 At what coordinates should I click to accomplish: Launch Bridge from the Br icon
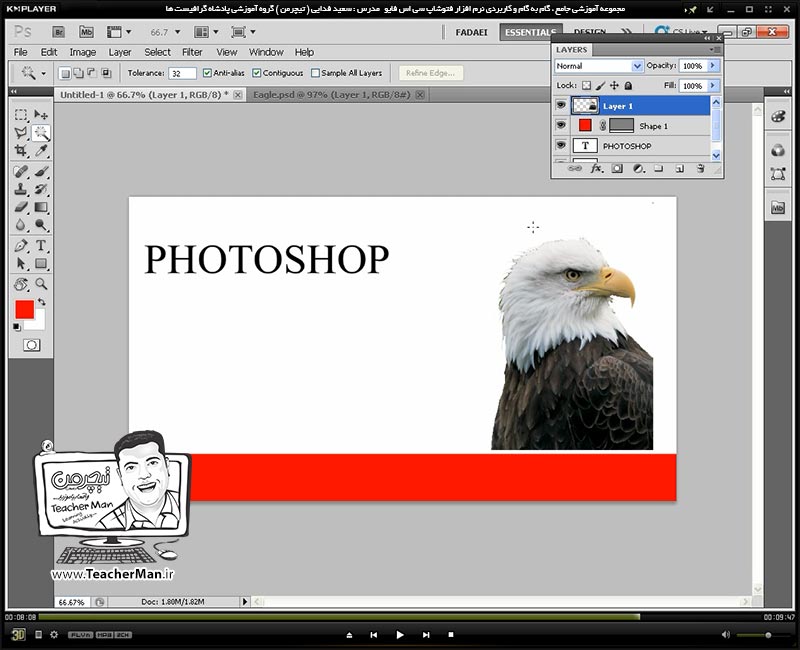(59, 32)
